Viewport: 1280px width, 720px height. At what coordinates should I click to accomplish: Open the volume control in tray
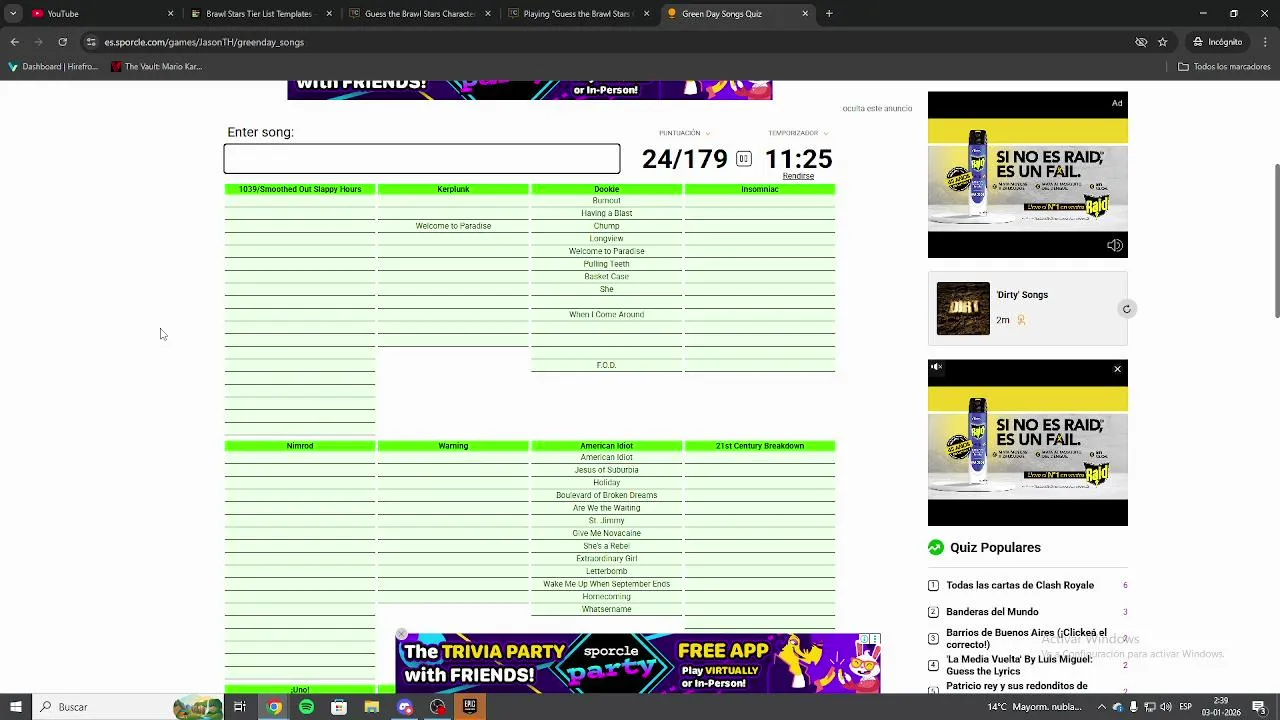(1166, 707)
